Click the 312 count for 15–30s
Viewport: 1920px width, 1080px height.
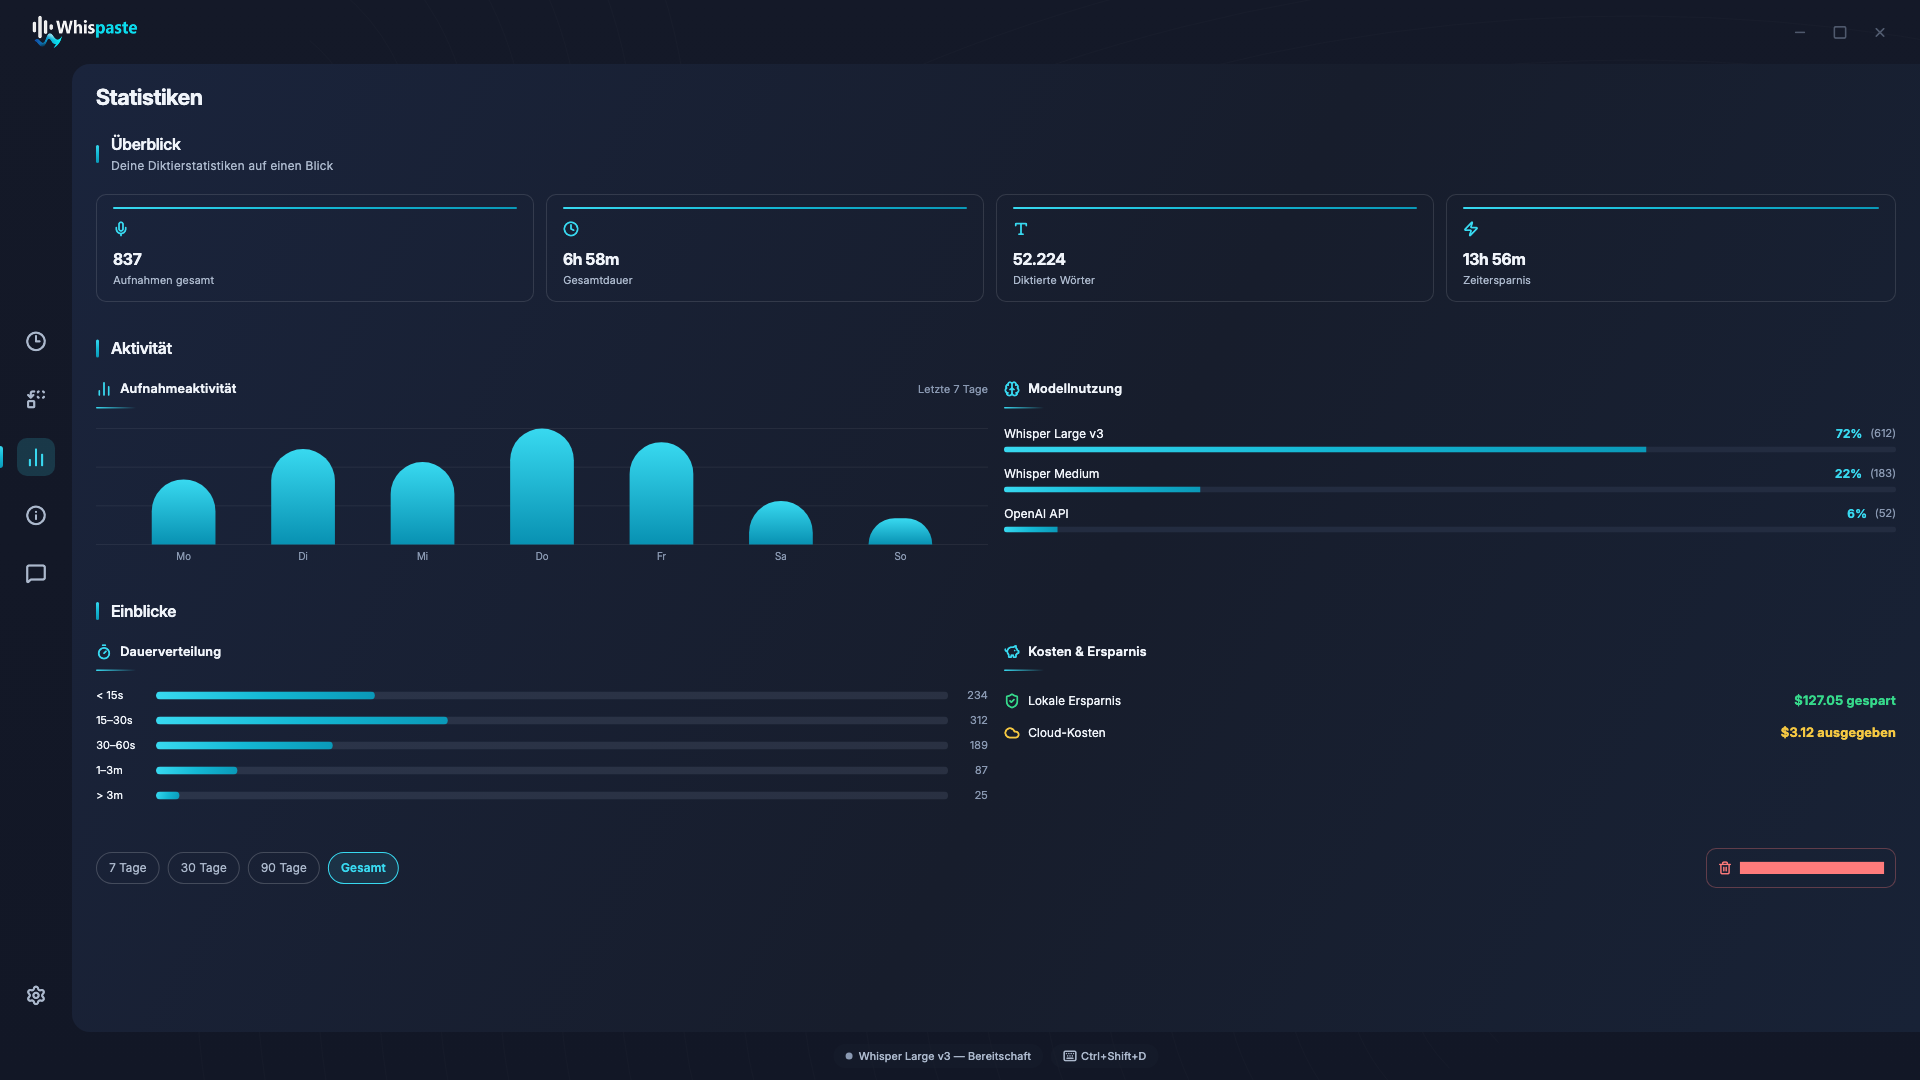pos(978,720)
